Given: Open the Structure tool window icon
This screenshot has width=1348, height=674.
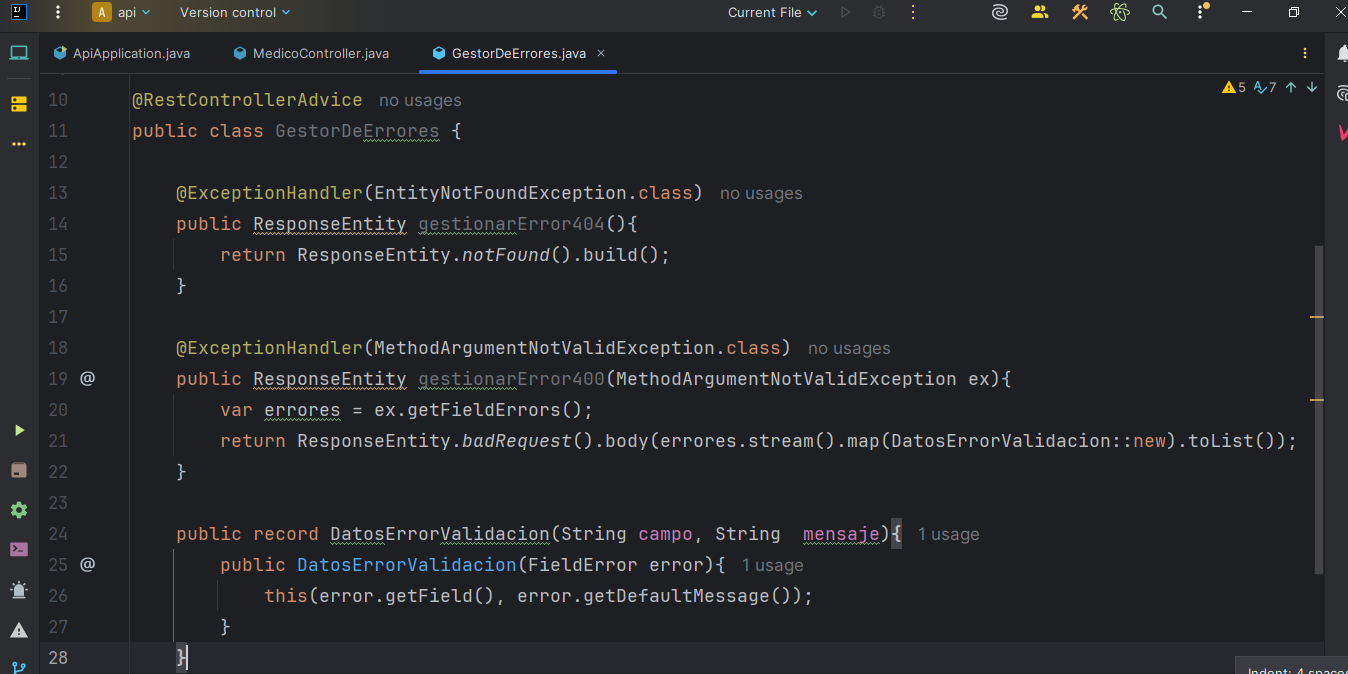Looking at the screenshot, I should 19,104.
